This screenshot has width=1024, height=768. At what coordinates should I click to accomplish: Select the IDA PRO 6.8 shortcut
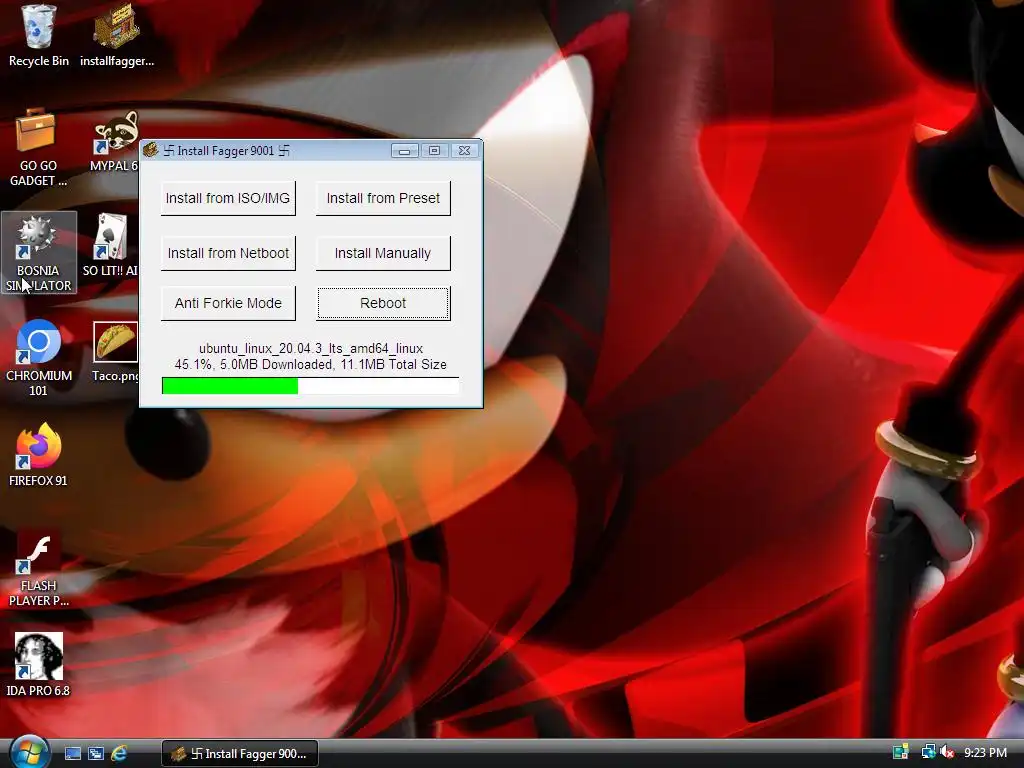[x=39, y=665]
